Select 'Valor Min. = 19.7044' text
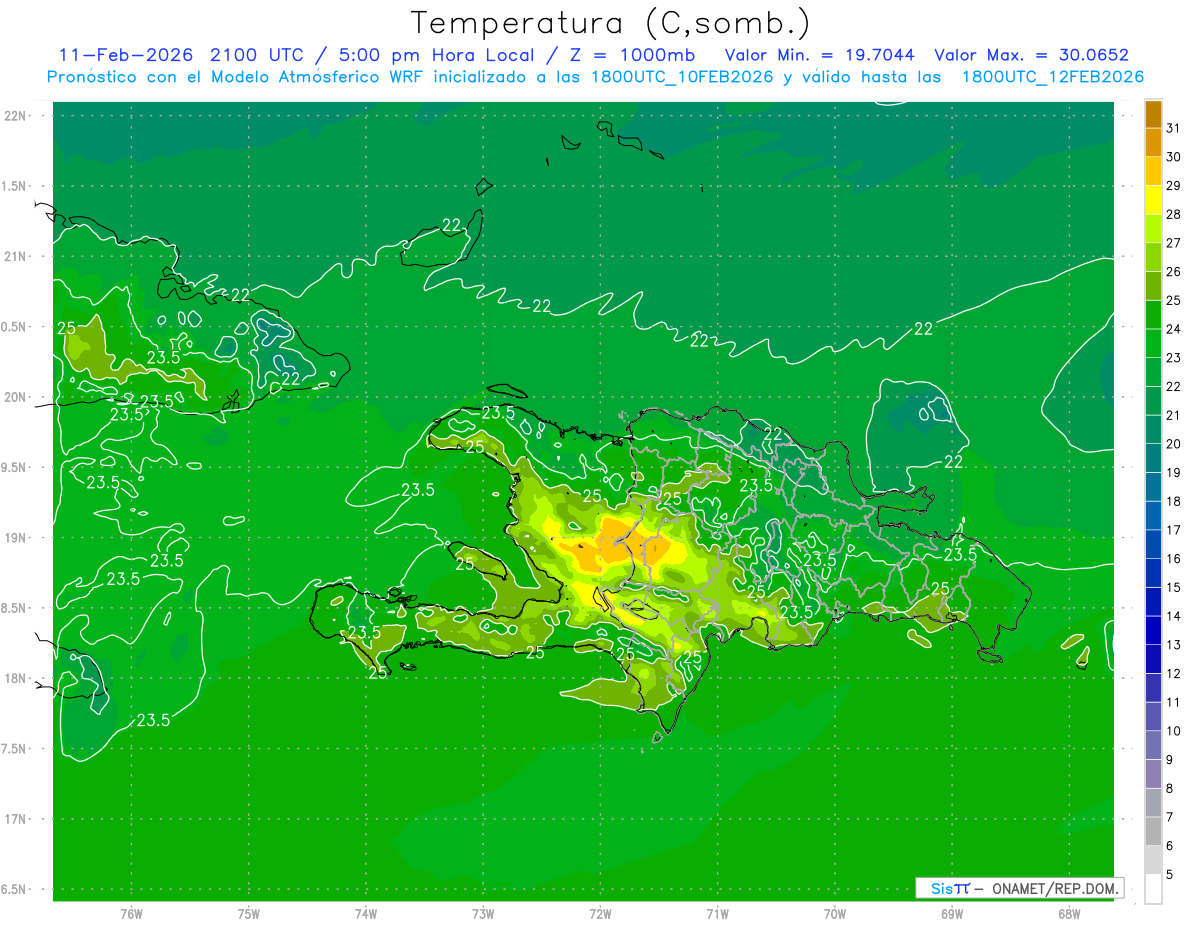 pyautogui.click(x=819, y=55)
